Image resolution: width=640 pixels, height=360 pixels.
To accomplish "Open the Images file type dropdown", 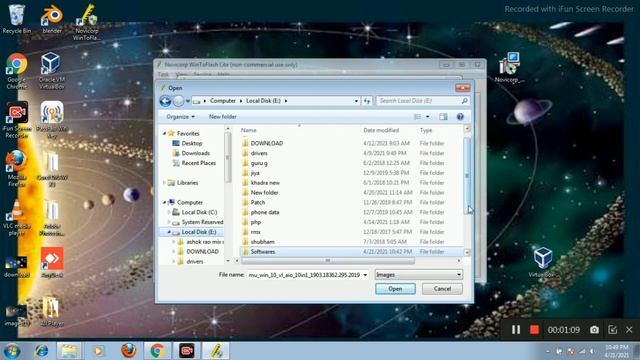I will click(x=418, y=275).
